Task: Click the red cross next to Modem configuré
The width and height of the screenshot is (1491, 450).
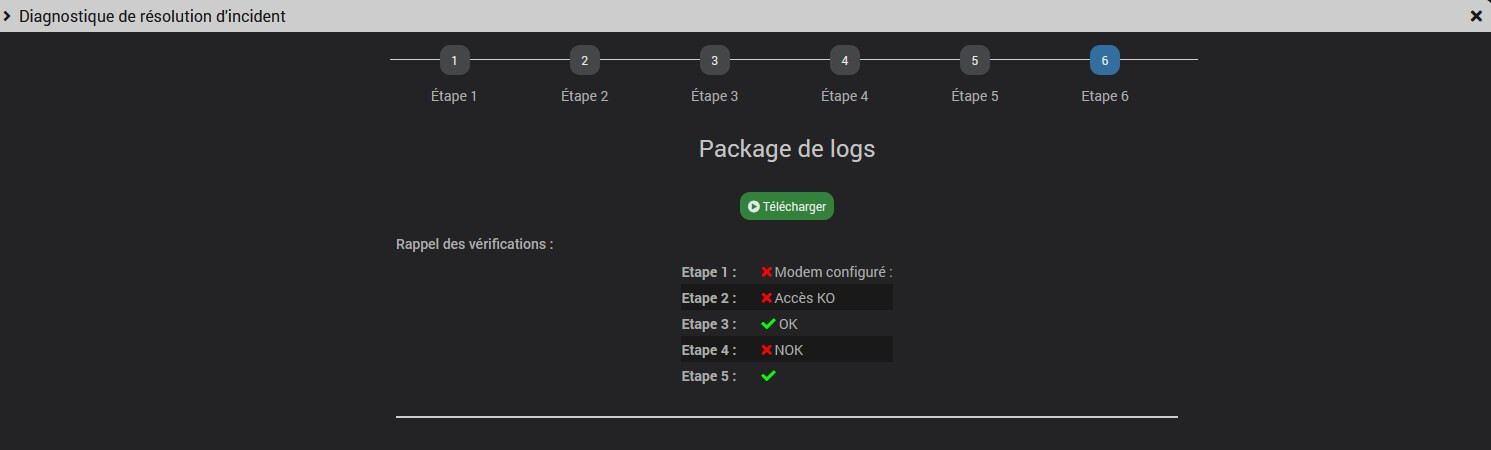Action: click(767, 272)
